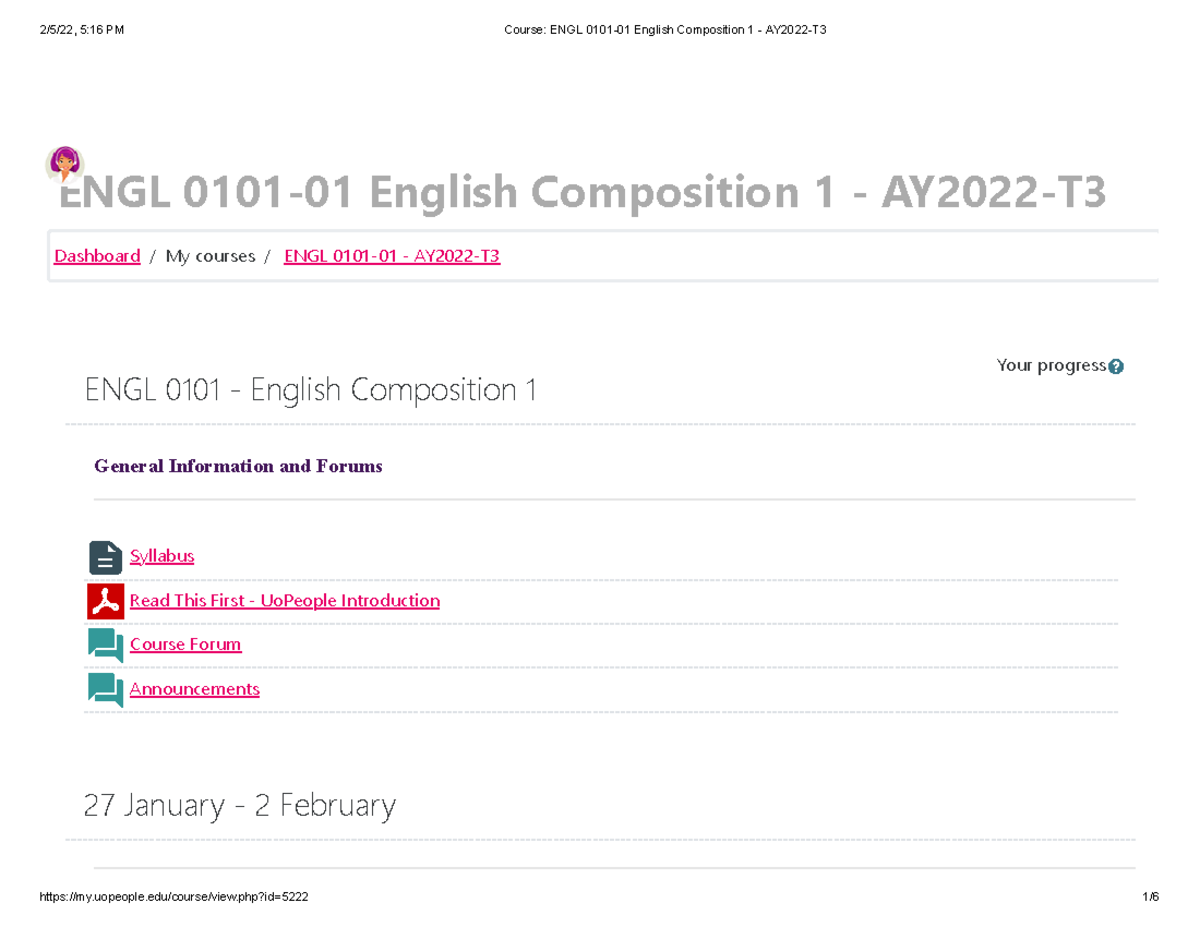Image resolution: width=1200 pixels, height=927 pixels.
Task: Click the Course Forum discussion icon
Action: (x=105, y=645)
